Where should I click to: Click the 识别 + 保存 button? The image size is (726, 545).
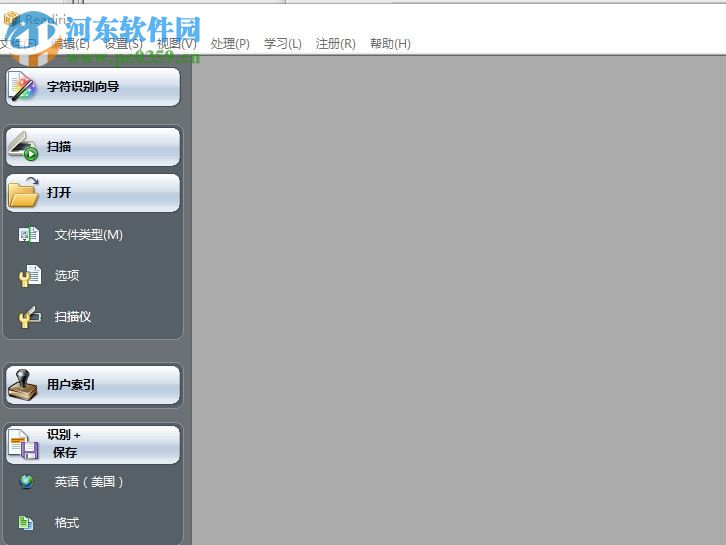click(x=93, y=445)
